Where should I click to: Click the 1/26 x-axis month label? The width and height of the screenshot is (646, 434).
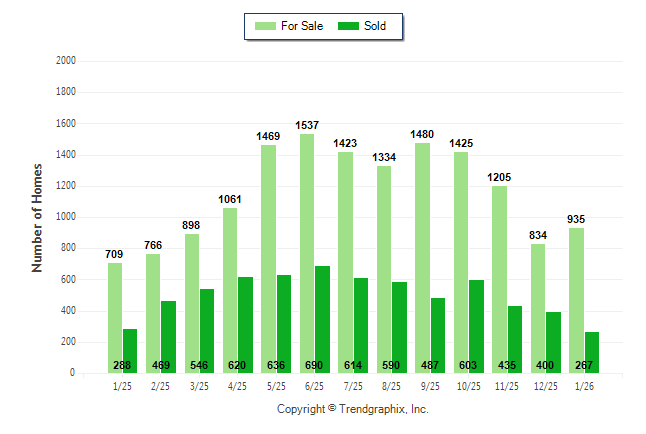pos(584,385)
